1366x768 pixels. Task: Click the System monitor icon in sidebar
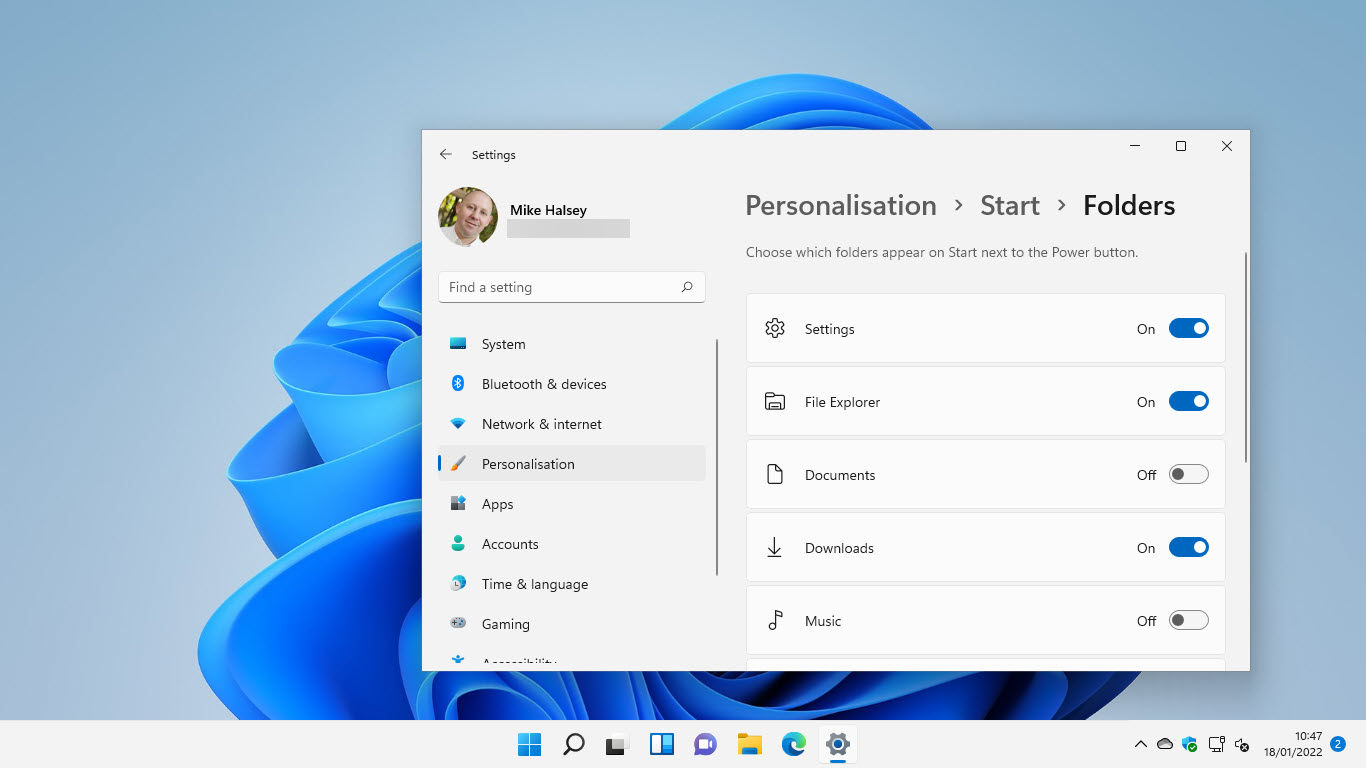[458, 344]
